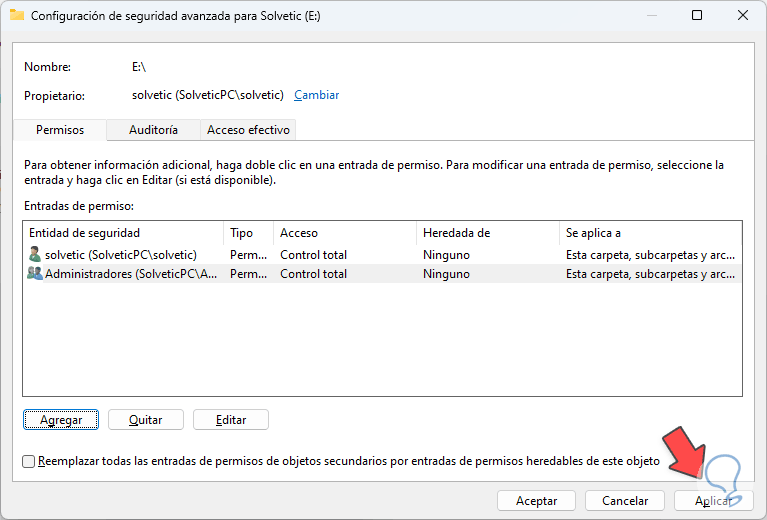This screenshot has height=520, width=767.
Task: Maximize the security settings window
Action: pyautogui.click(x=697, y=15)
